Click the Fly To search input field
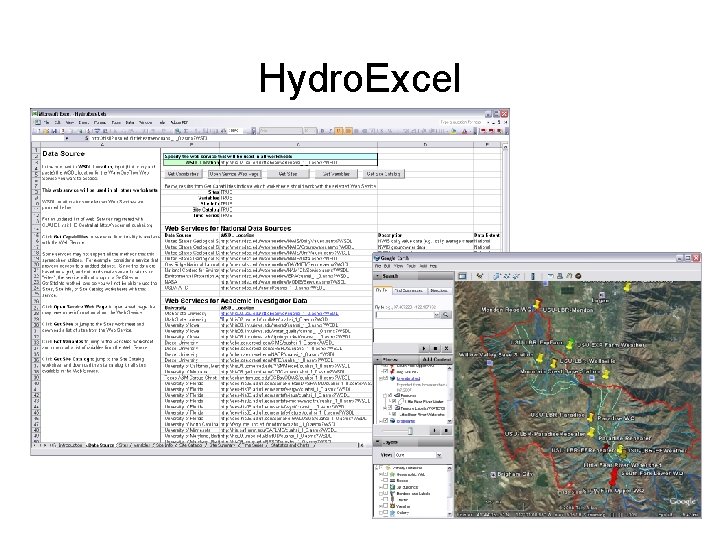This screenshot has height=540, width=720. tap(405, 315)
